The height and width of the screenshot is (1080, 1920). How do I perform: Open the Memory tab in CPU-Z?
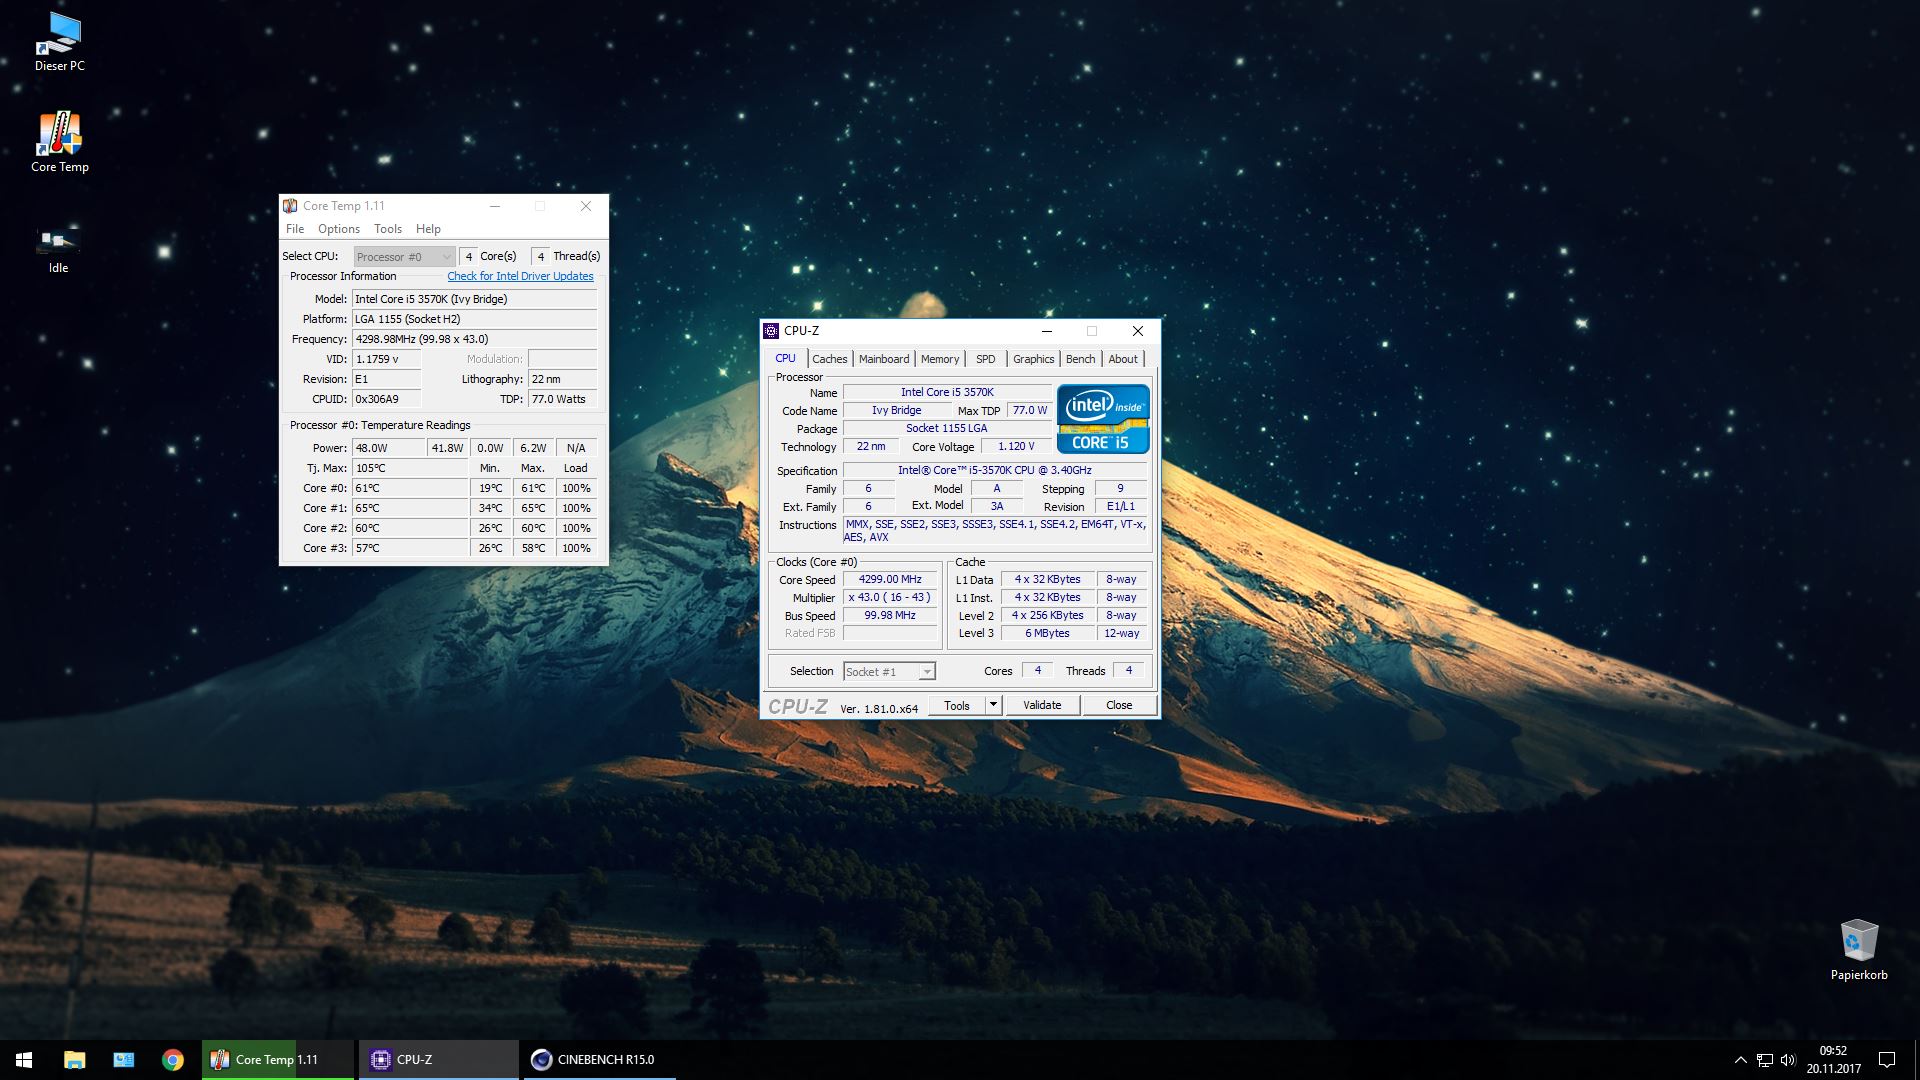[x=939, y=359]
